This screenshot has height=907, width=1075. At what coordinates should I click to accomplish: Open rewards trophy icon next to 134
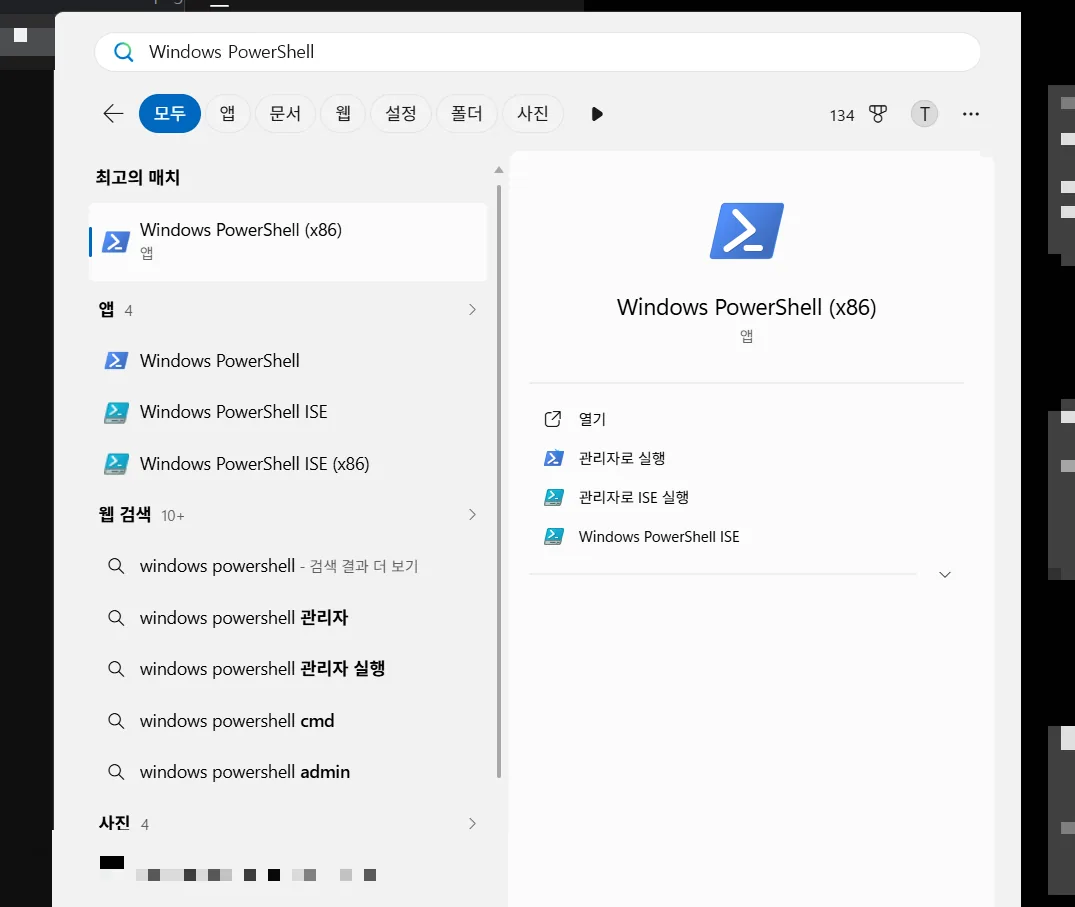coord(878,114)
